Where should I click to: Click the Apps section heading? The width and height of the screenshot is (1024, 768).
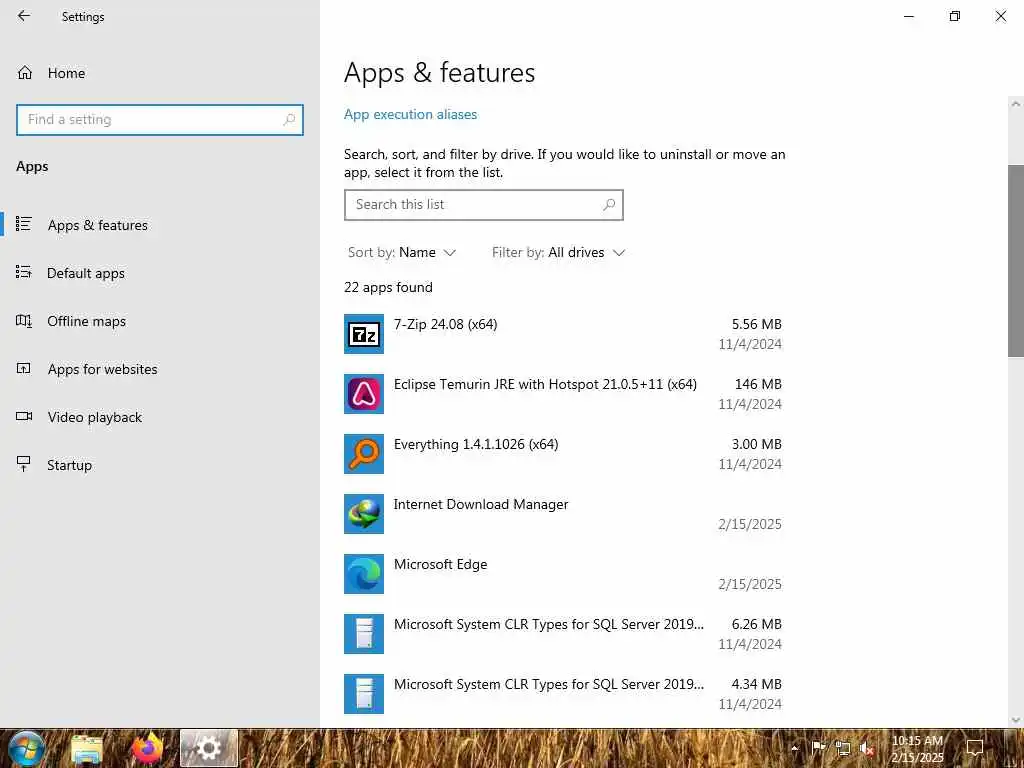[x=32, y=167]
